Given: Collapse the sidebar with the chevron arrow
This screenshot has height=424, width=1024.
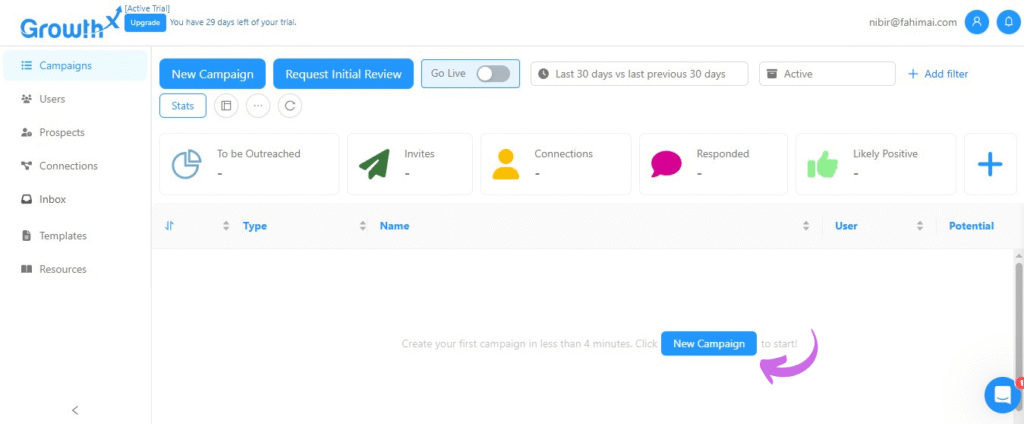Looking at the screenshot, I should (75, 410).
